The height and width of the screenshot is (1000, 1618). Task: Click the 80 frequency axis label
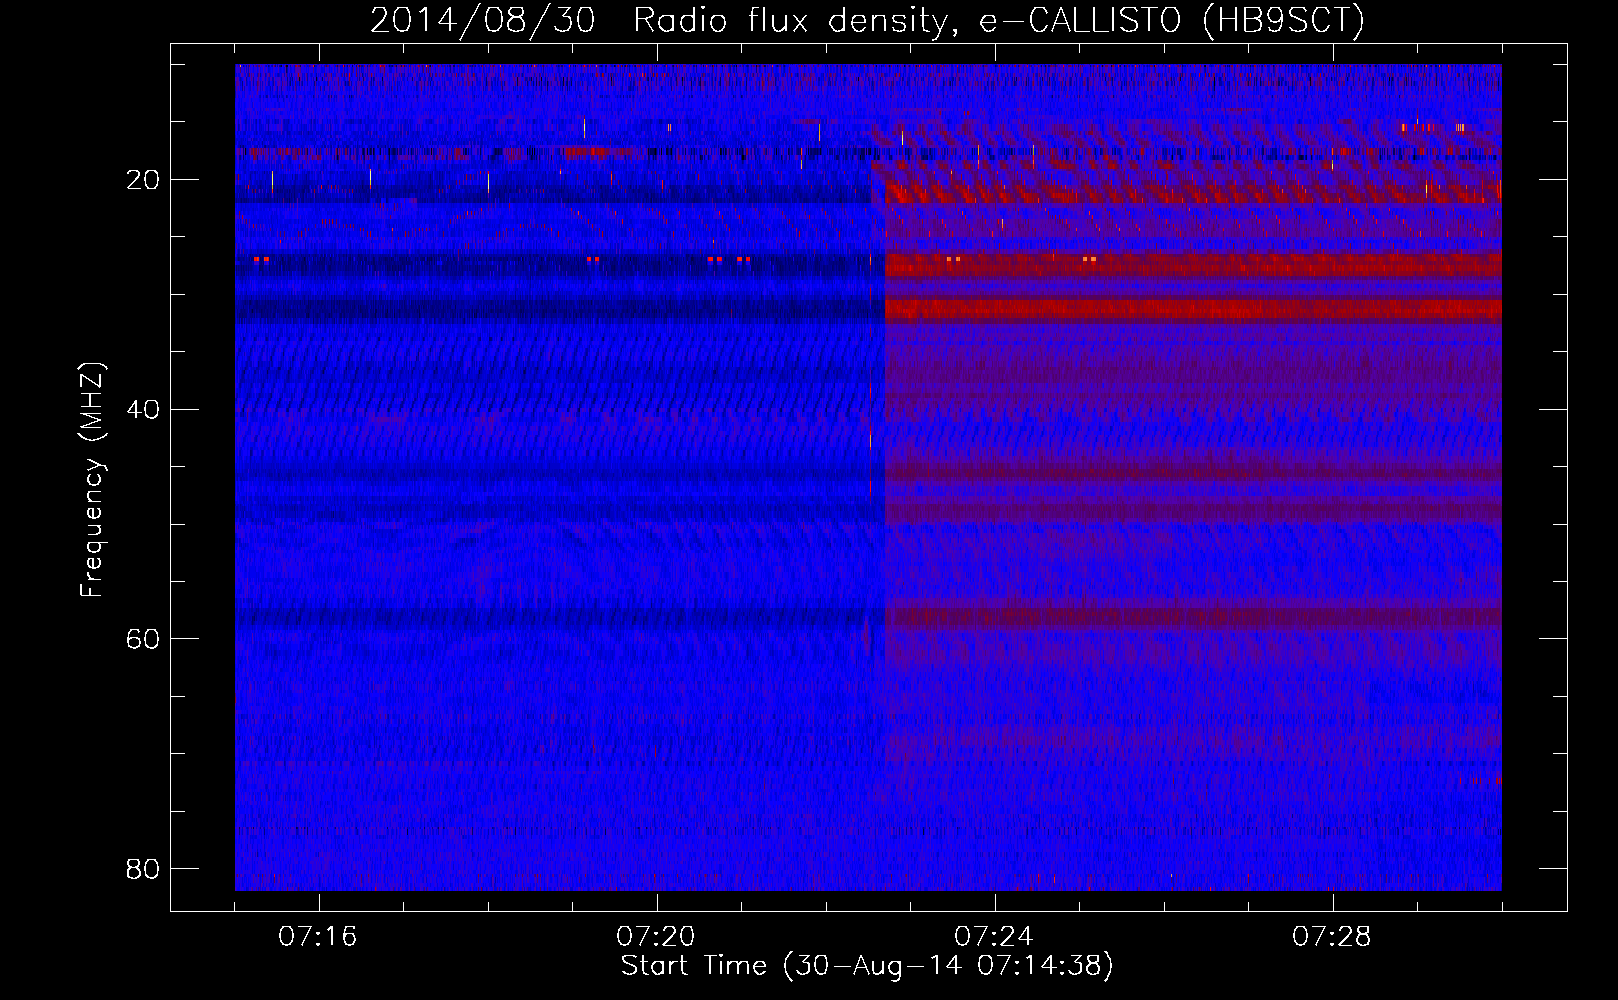pyautogui.click(x=143, y=868)
